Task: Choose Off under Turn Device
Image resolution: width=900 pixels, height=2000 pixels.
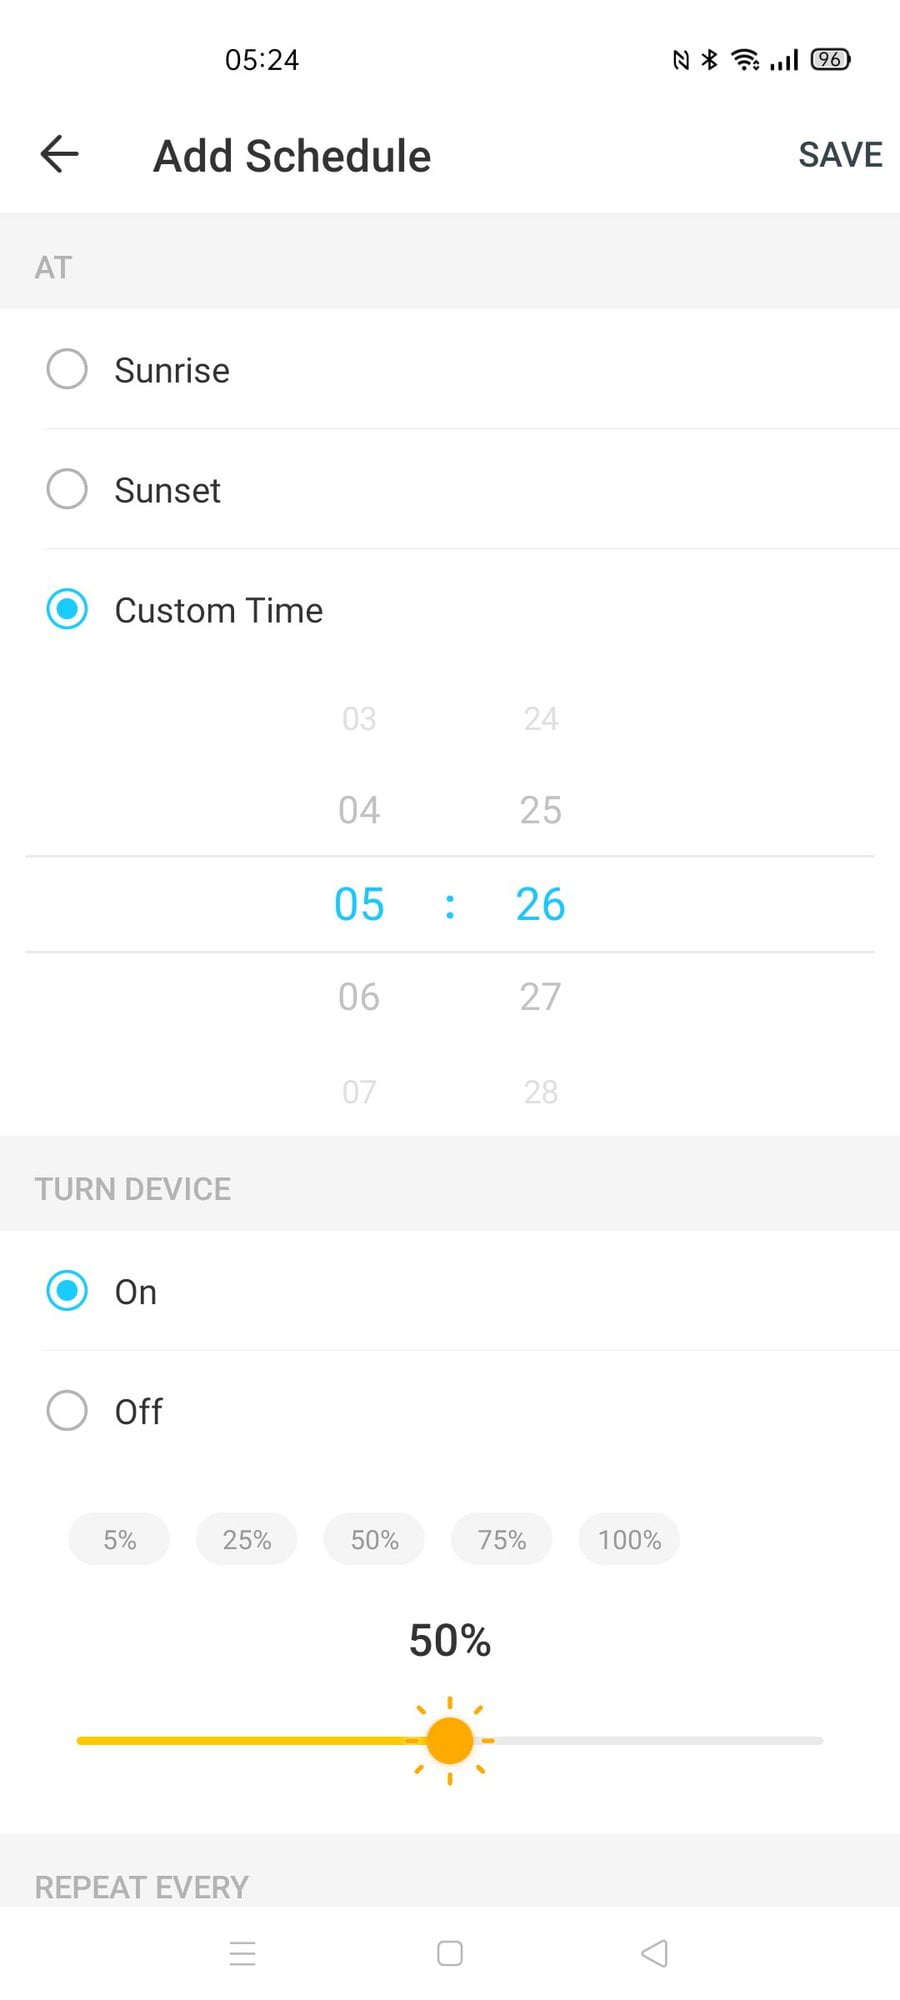Action: tap(67, 1411)
